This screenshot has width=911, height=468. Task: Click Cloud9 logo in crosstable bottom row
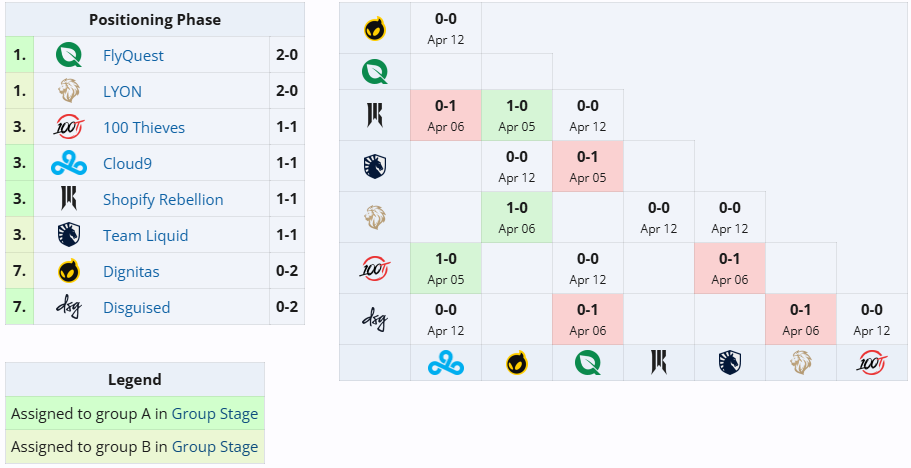[x=446, y=364]
